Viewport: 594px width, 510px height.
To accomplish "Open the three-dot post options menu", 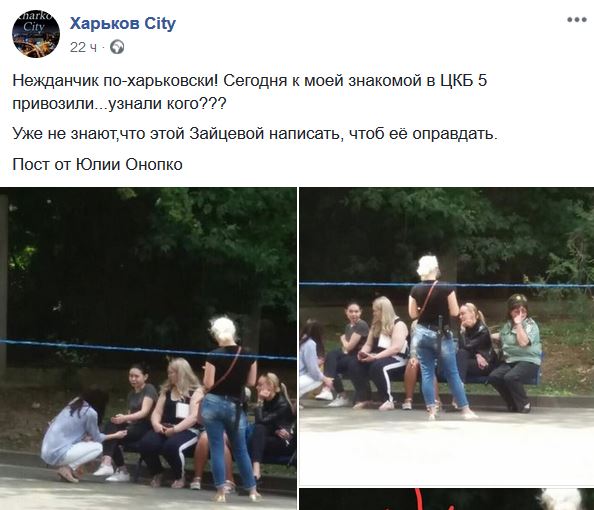I will click(x=577, y=20).
